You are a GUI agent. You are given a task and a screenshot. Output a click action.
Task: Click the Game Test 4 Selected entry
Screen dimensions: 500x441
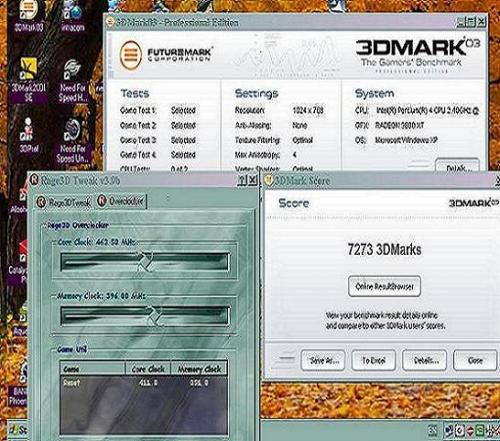(x=183, y=155)
